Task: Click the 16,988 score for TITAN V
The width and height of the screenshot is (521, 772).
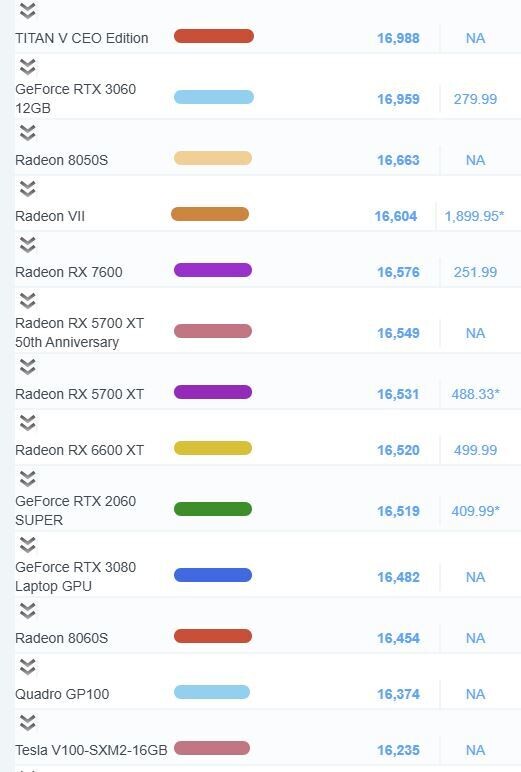Action: click(398, 38)
